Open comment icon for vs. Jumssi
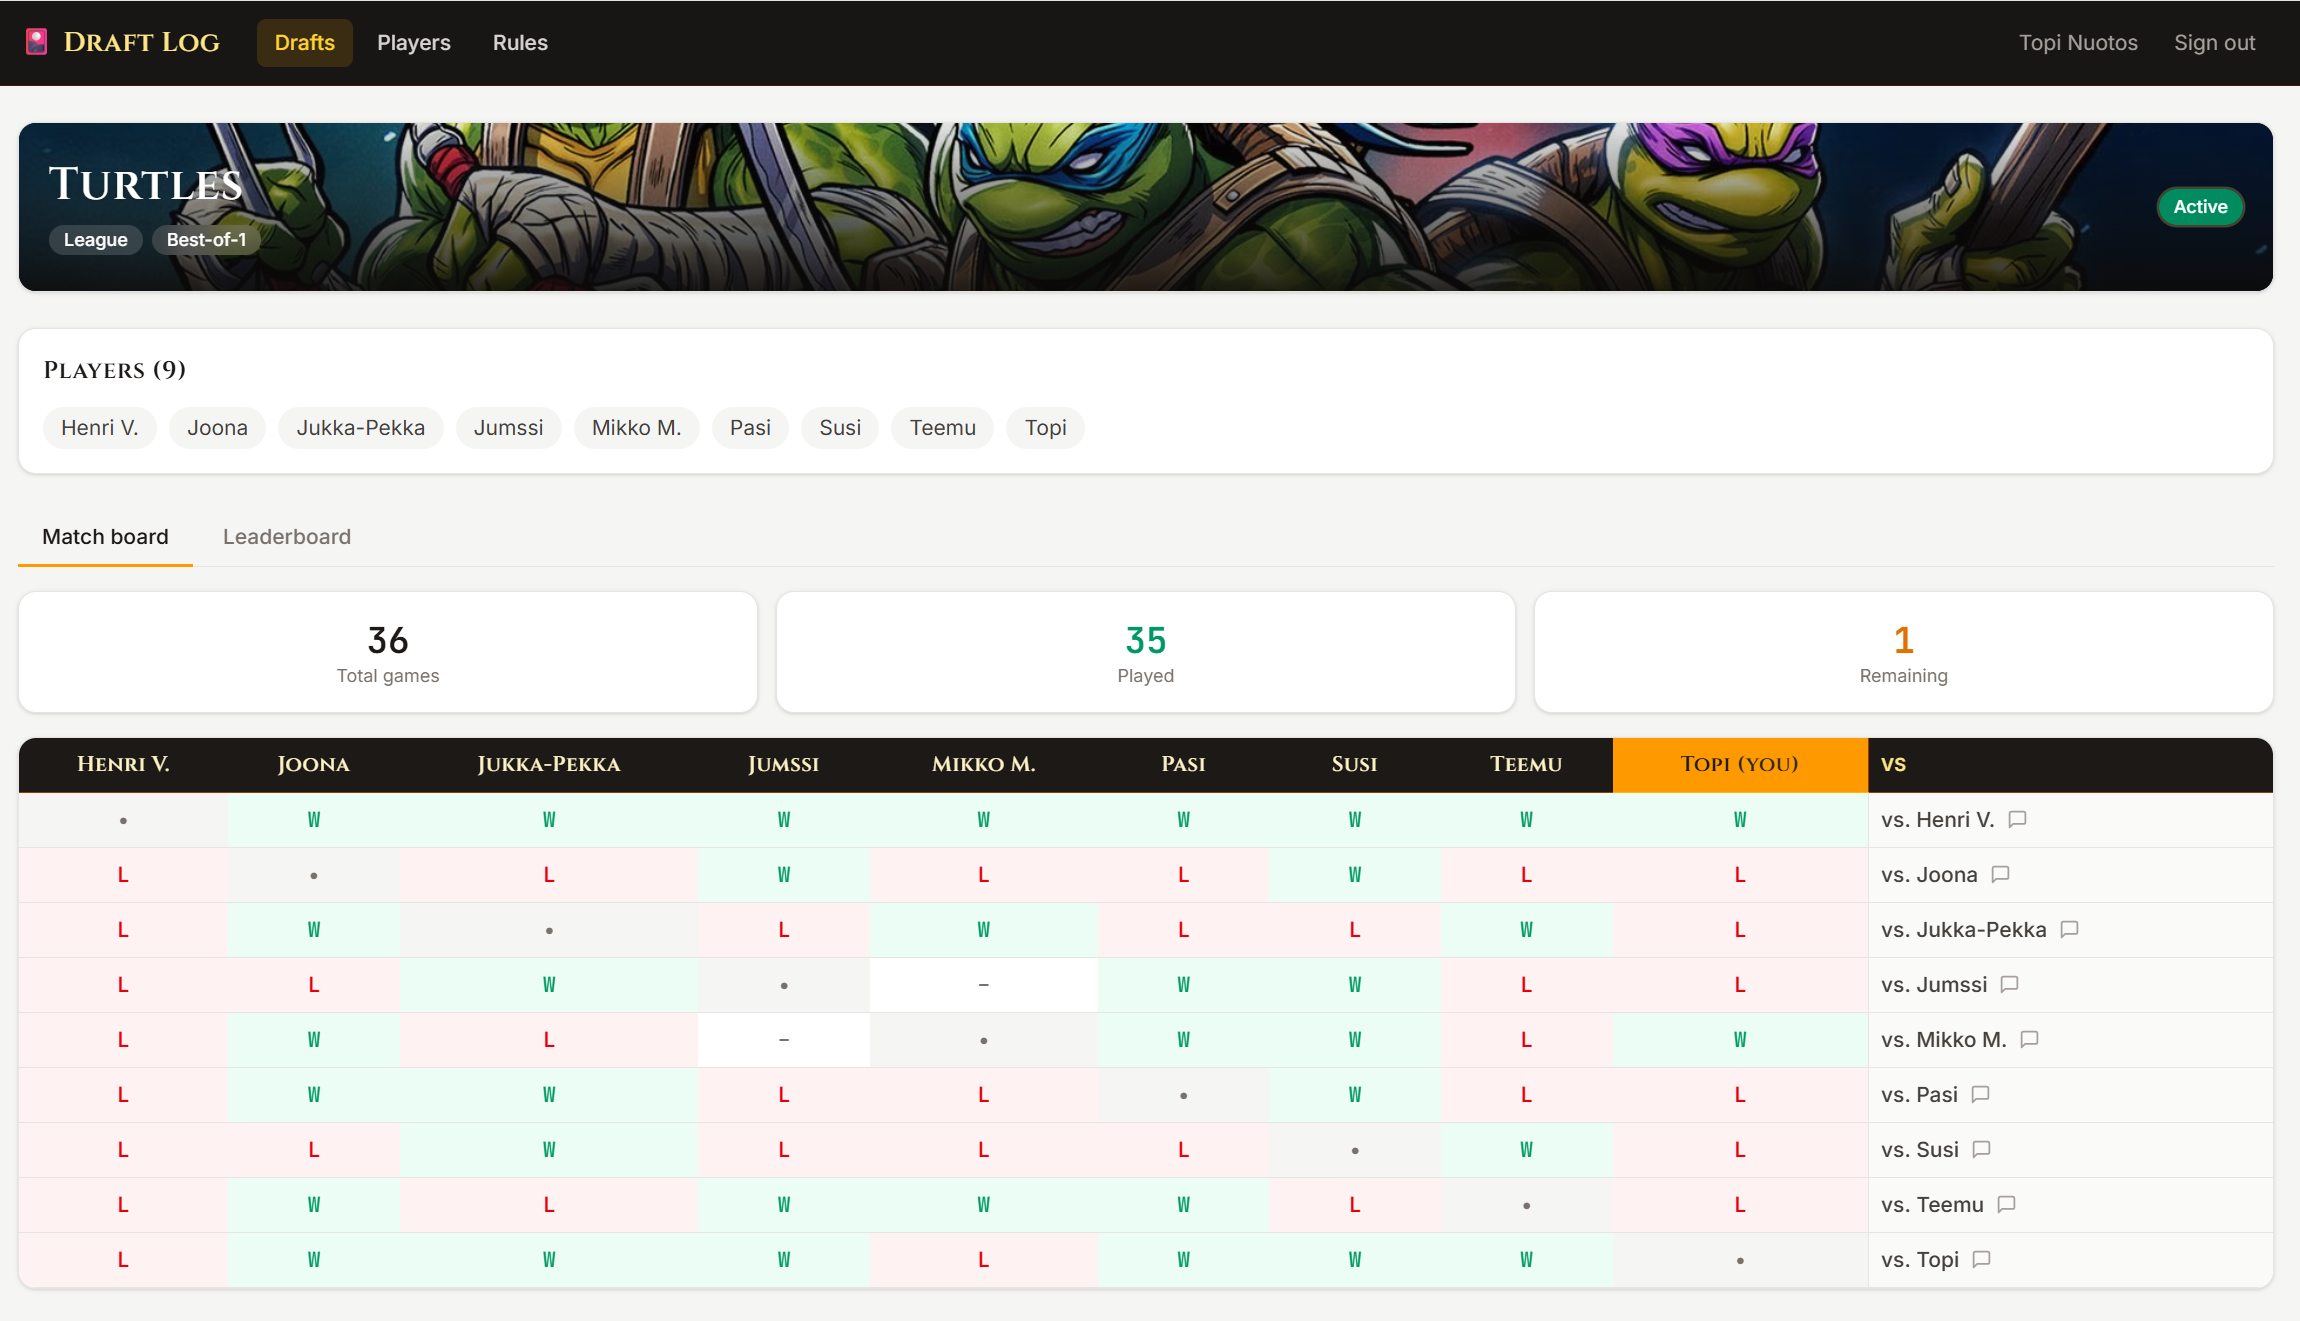The width and height of the screenshot is (2300, 1321). tap(2010, 984)
